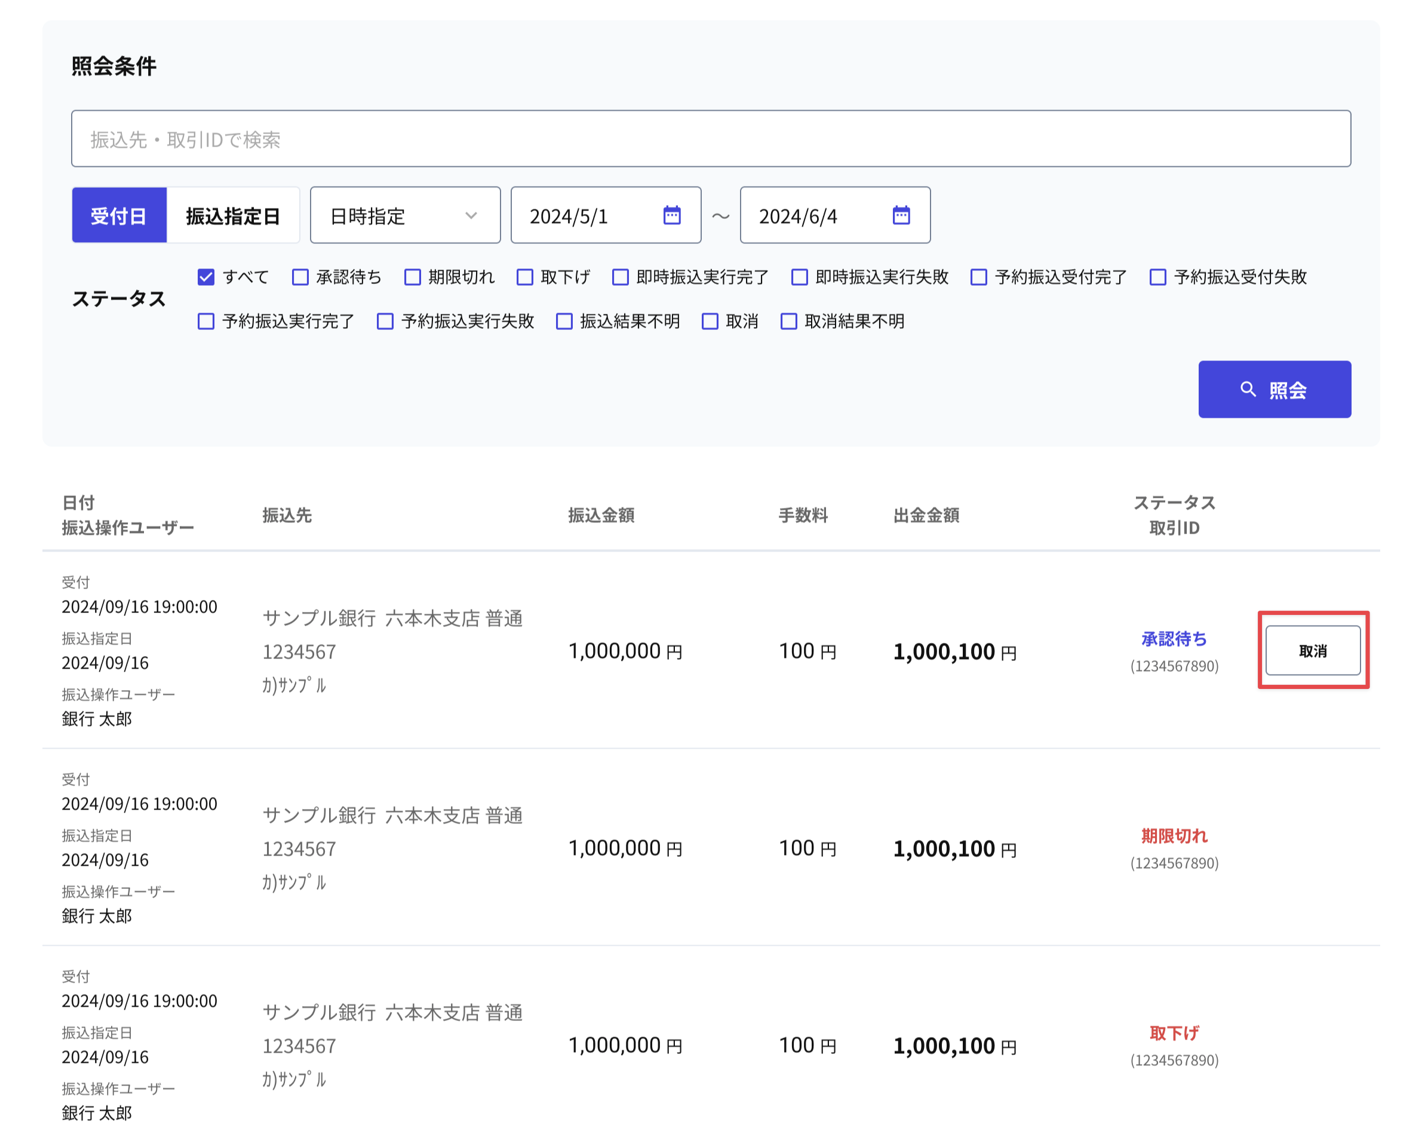Click the 出金金額 column header
1420x1129 pixels.
[x=926, y=515]
